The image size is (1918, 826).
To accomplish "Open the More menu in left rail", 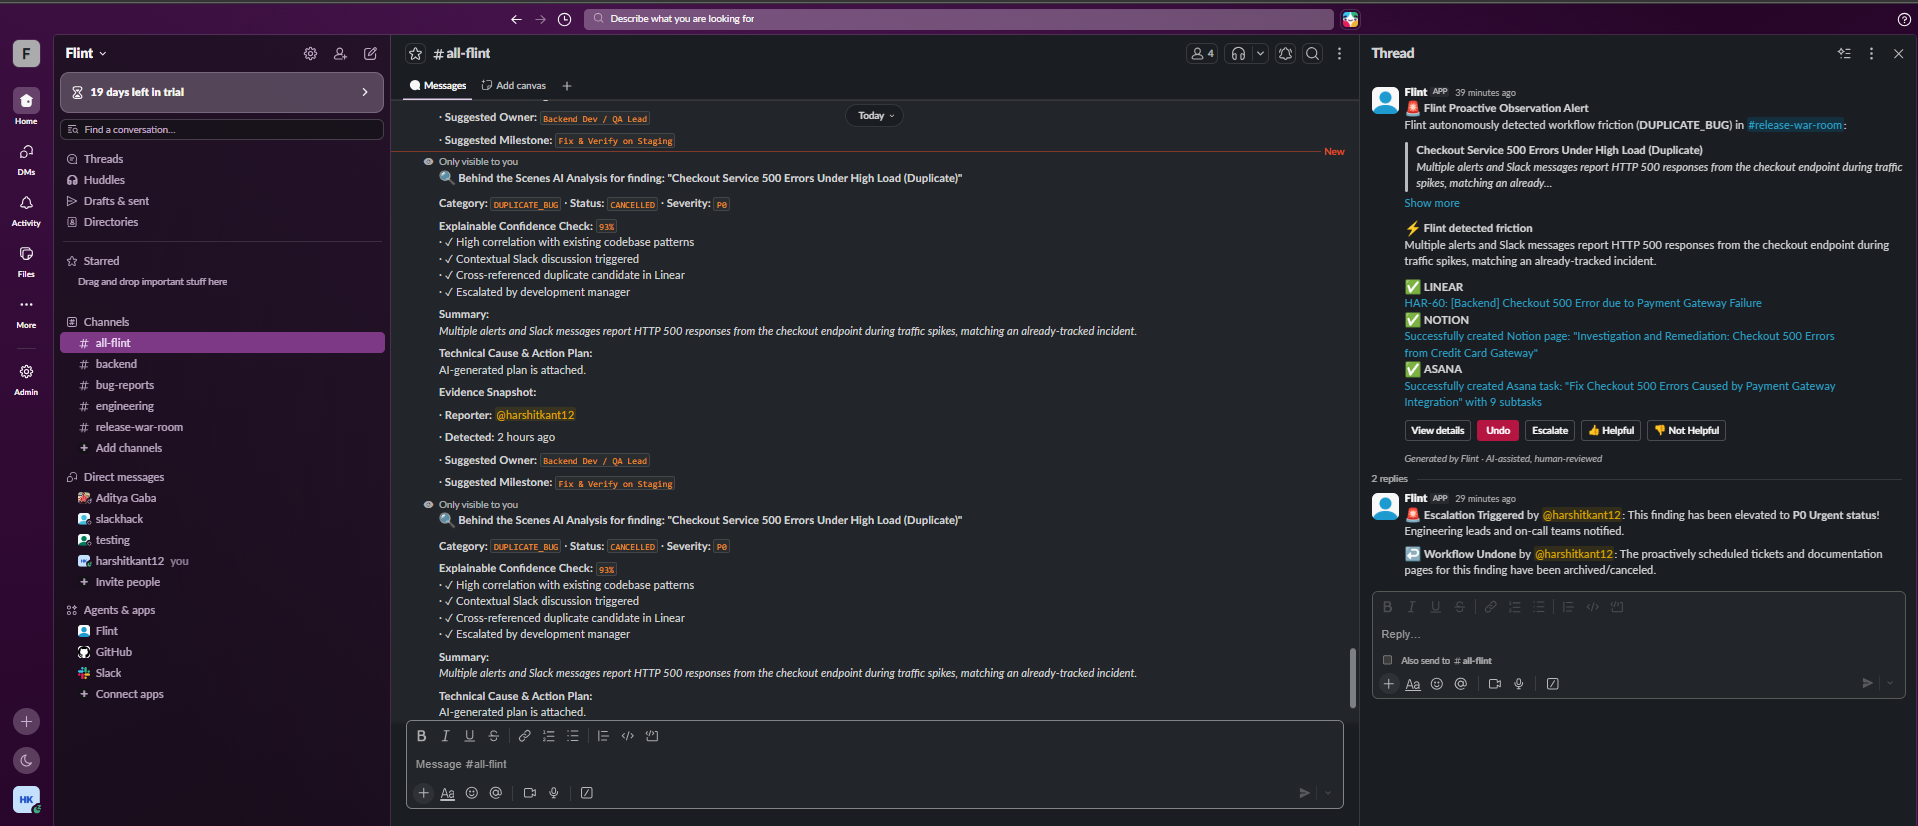I will (x=26, y=311).
